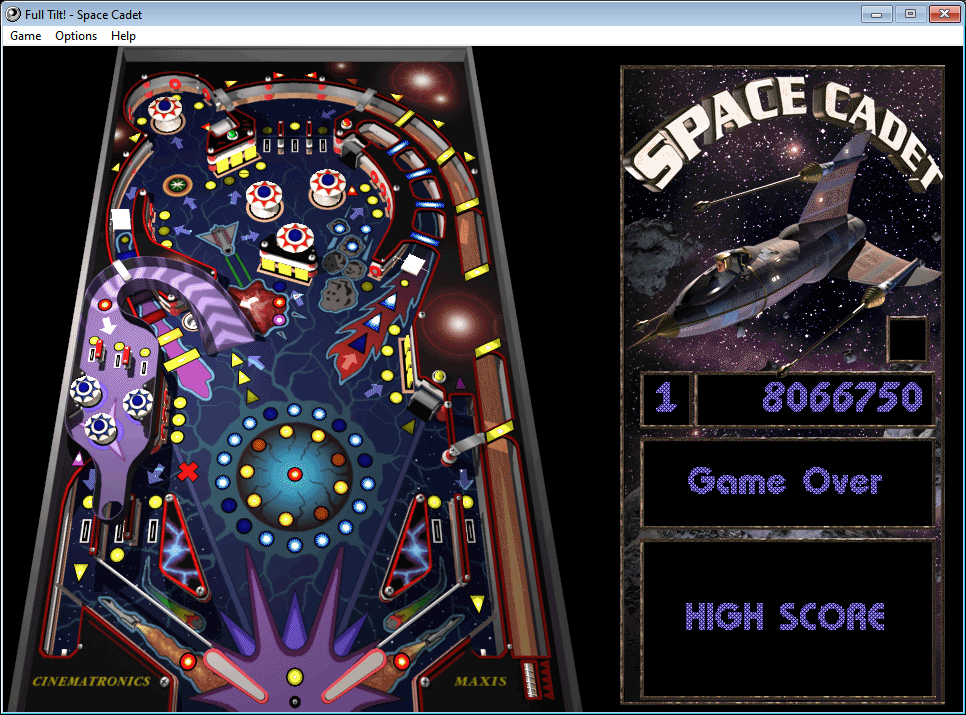The width and height of the screenshot is (966, 715).
Task: Click the MAXIS label
Action: (x=481, y=681)
